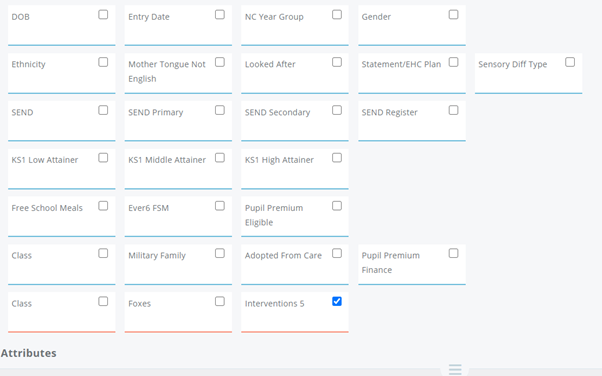602x376 pixels.
Task: Enable the Military Family checkbox
Action: 220,253
